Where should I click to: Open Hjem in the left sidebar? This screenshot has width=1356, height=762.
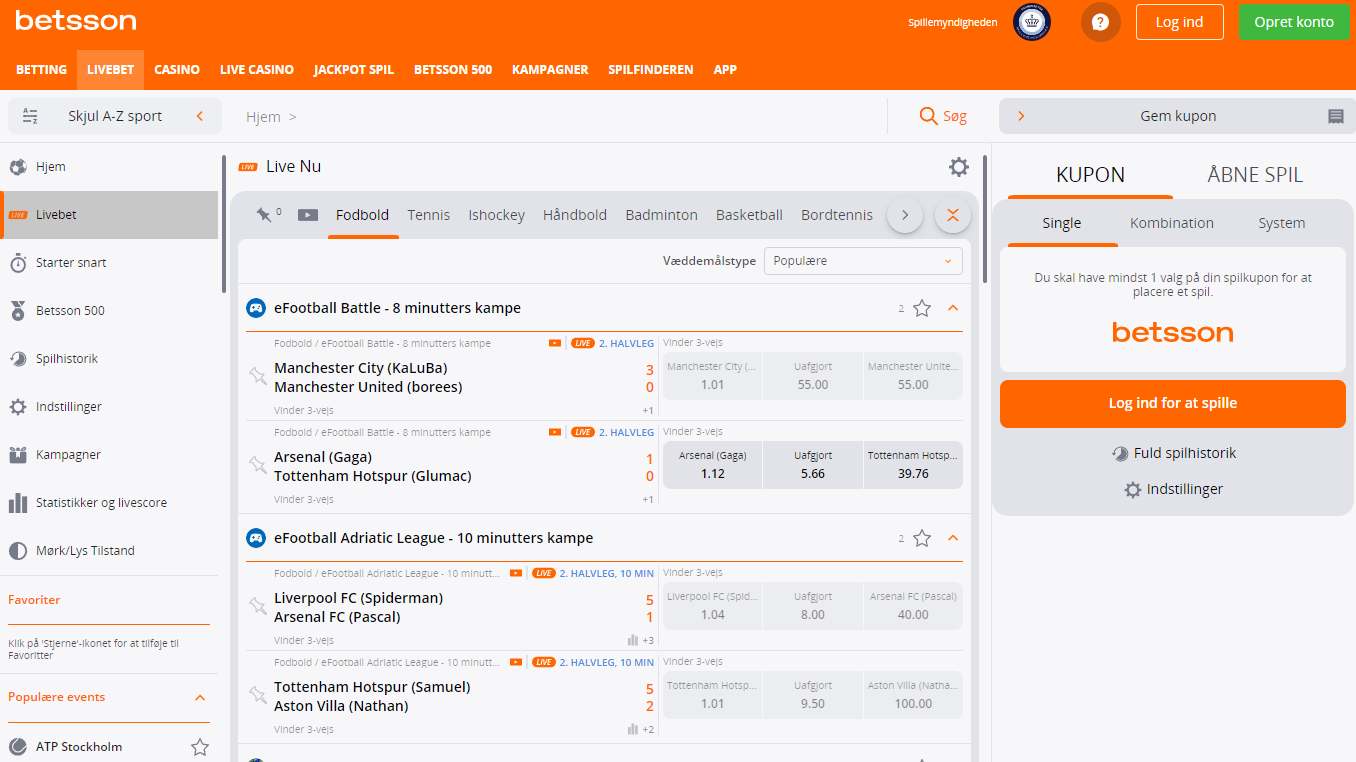109,167
